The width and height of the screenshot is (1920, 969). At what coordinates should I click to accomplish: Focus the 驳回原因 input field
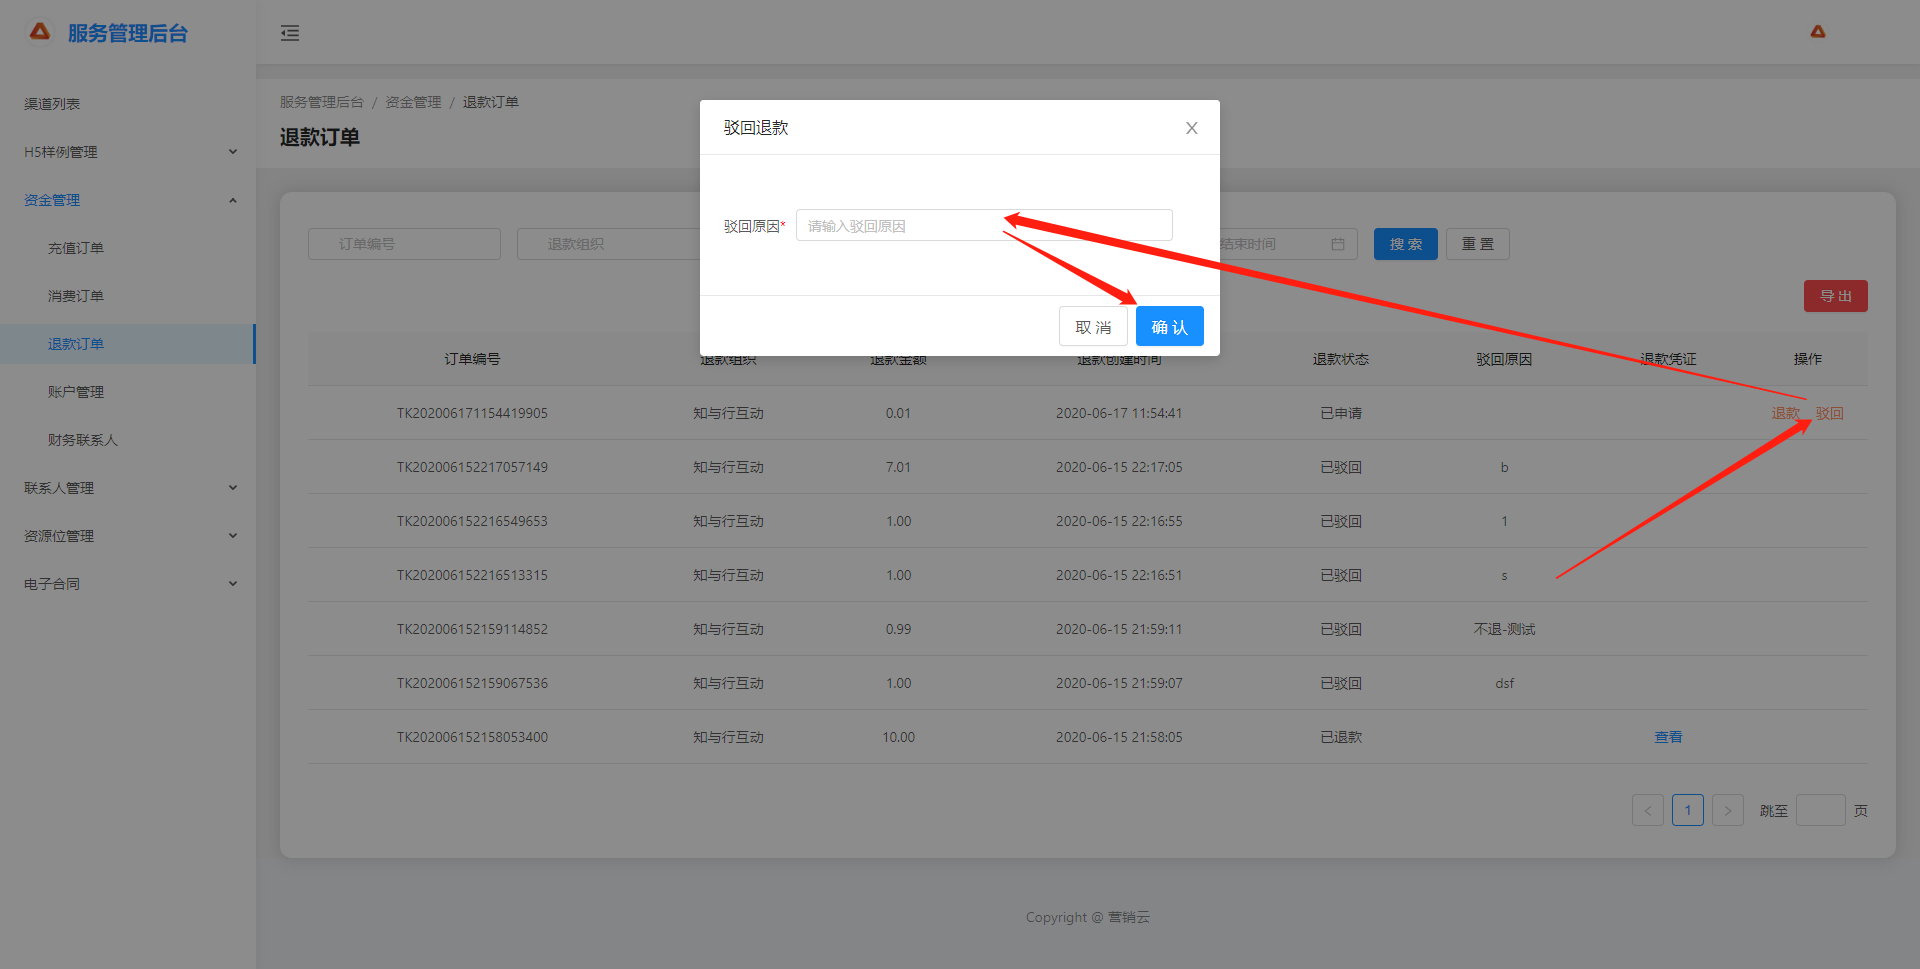984,225
